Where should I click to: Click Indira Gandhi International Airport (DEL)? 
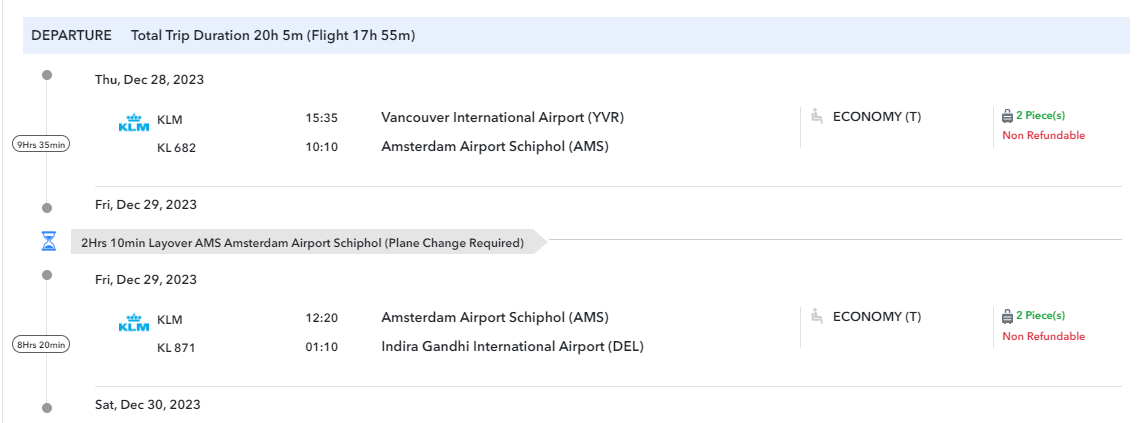512,347
